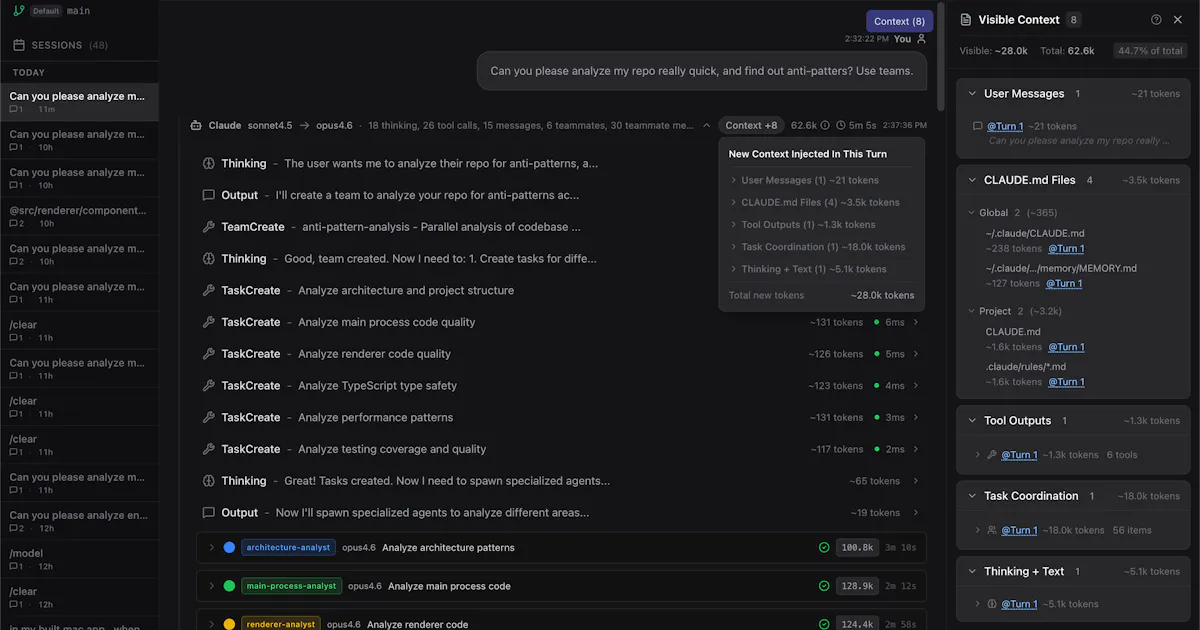Screen dimensions: 1200x630
Task: Click the chat icon on "I'll create a team" Output row
Action: click(209, 195)
